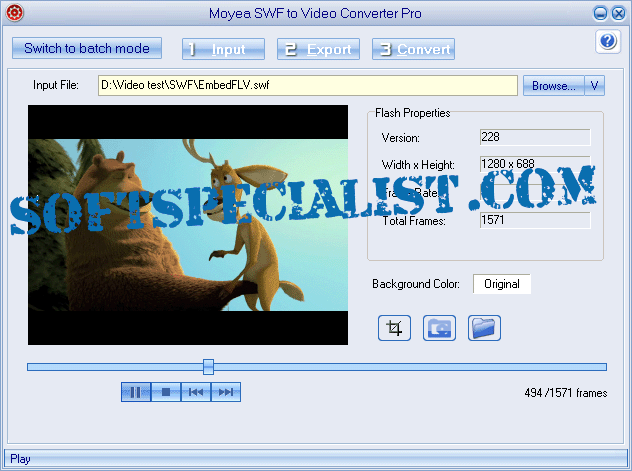Open the Convert step tab
The width and height of the screenshot is (632, 471).
tap(413, 49)
